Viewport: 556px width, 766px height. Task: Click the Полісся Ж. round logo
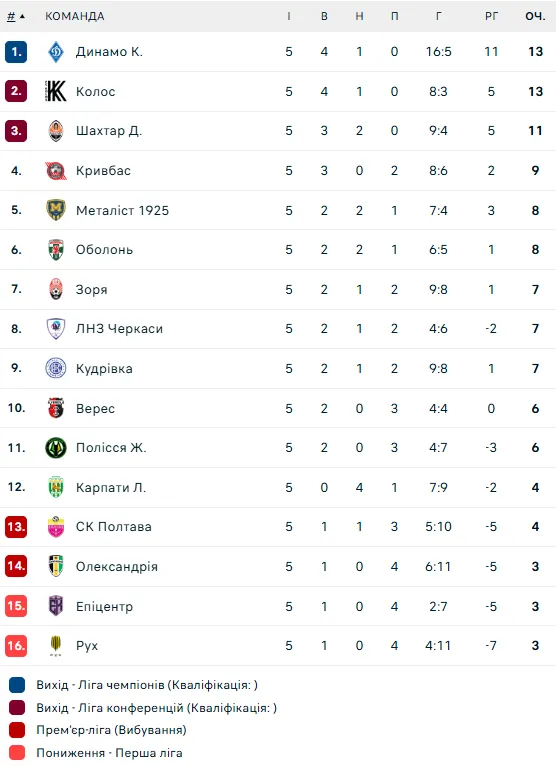click(x=56, y=447)
